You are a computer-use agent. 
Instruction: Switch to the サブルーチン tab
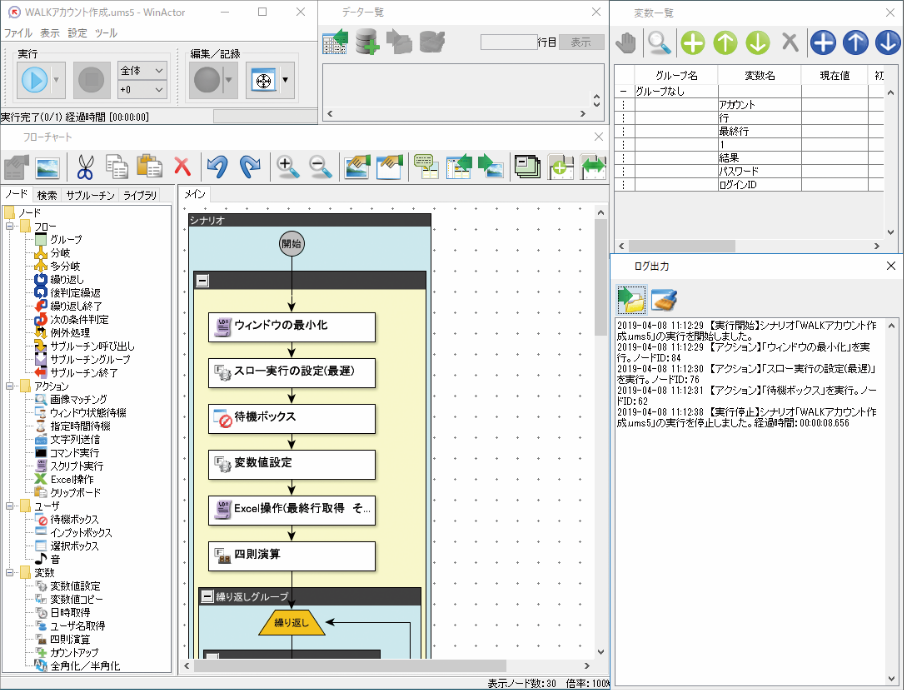coord(90,195)
